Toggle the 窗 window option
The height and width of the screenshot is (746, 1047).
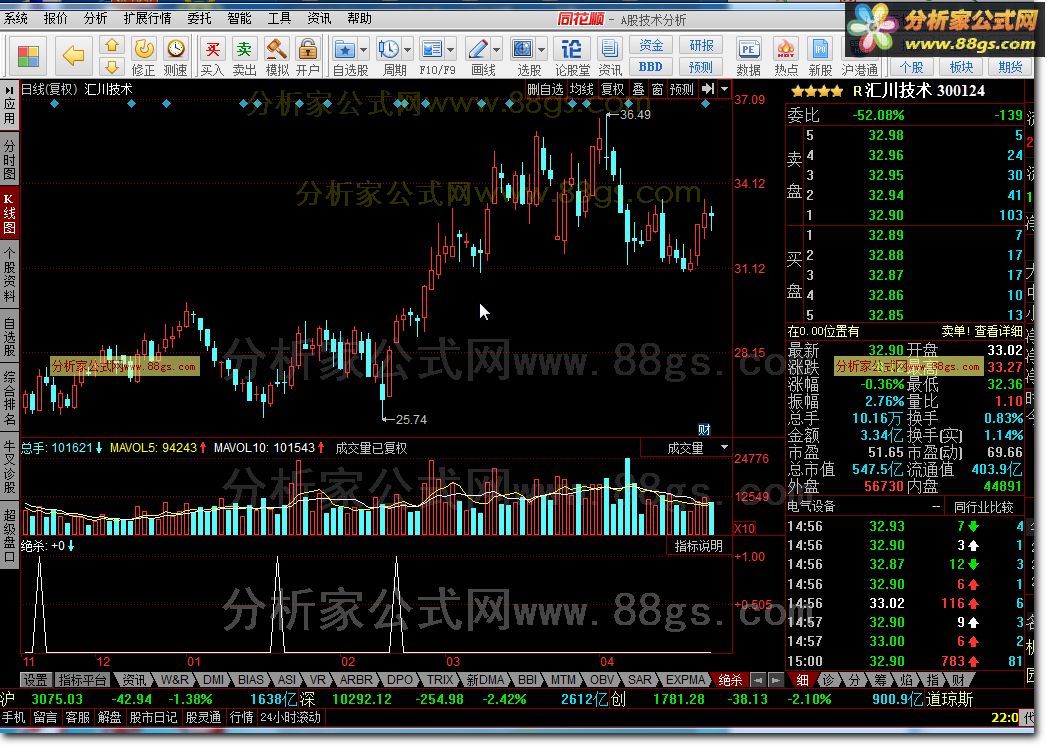658,89
